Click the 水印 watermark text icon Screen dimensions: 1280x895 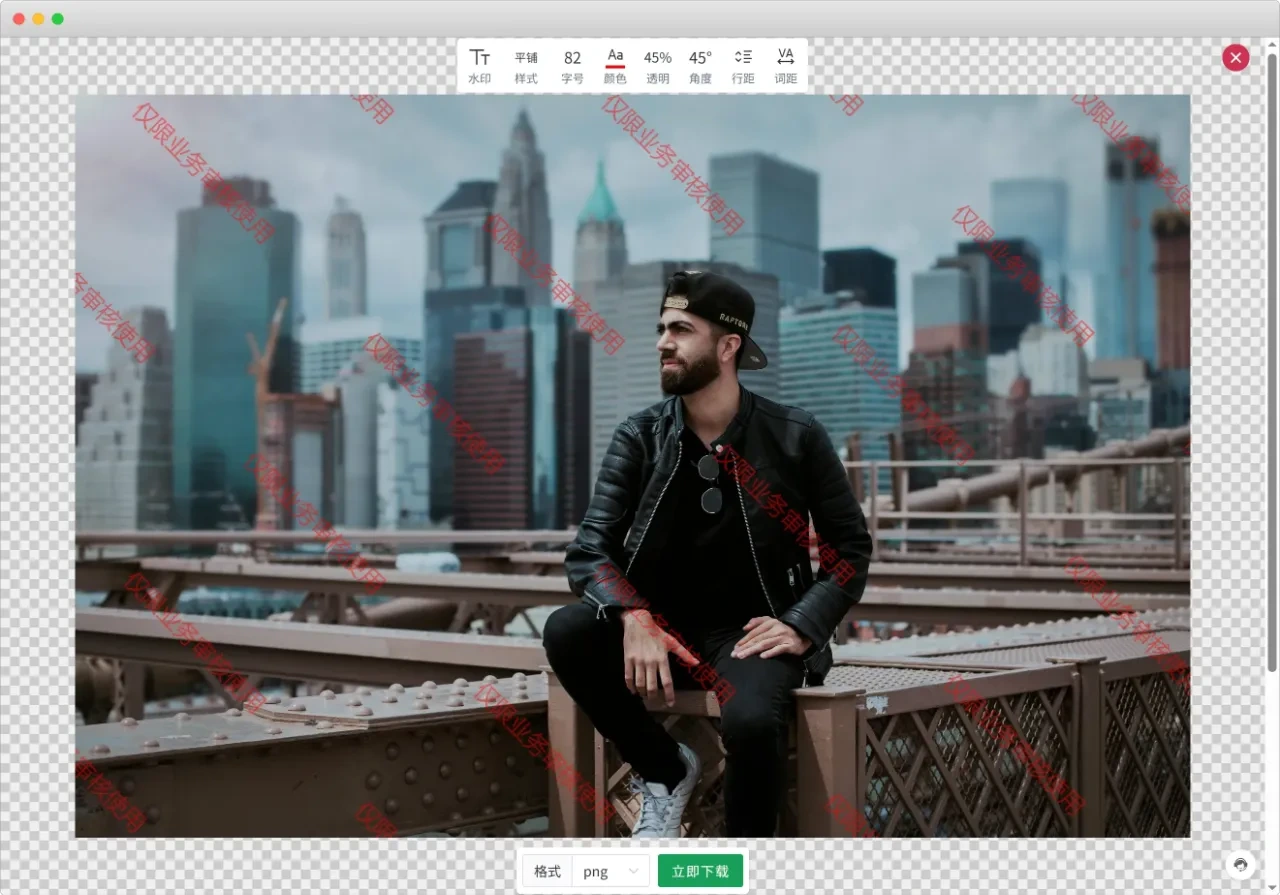click(x=480, y=66)
